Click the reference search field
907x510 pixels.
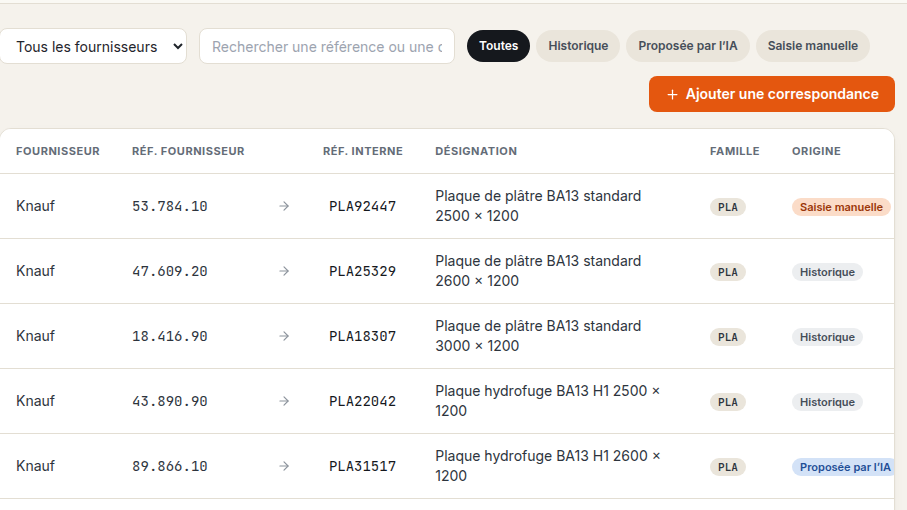click(x=327, y=46)
